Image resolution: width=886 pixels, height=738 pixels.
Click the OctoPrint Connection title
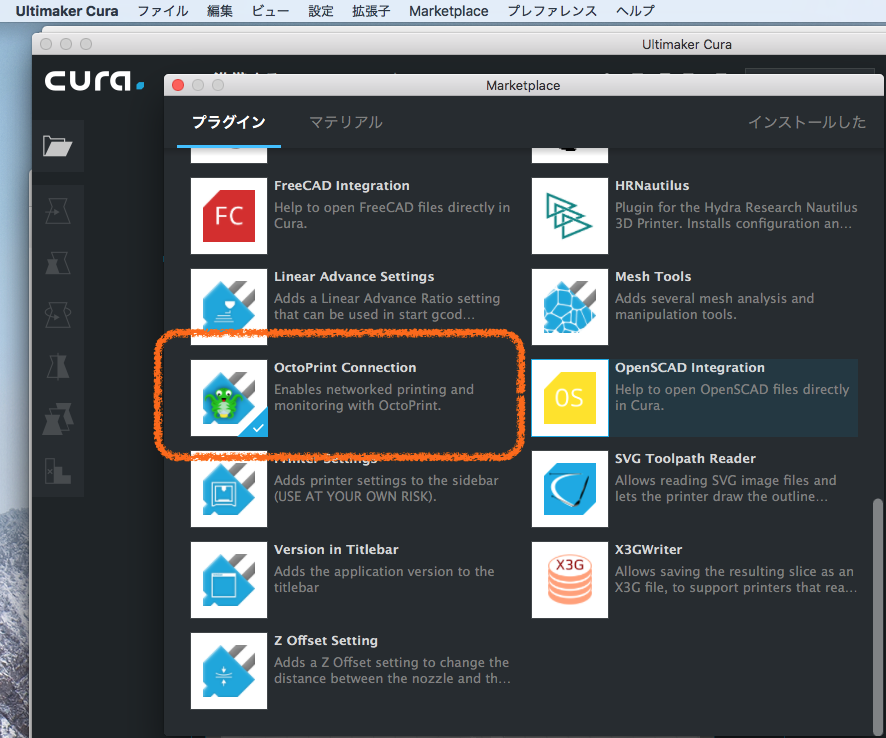pos(345,367)
